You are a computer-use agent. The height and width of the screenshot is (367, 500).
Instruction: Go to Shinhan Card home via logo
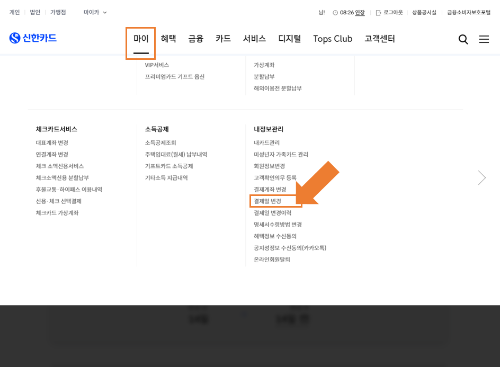33,38
